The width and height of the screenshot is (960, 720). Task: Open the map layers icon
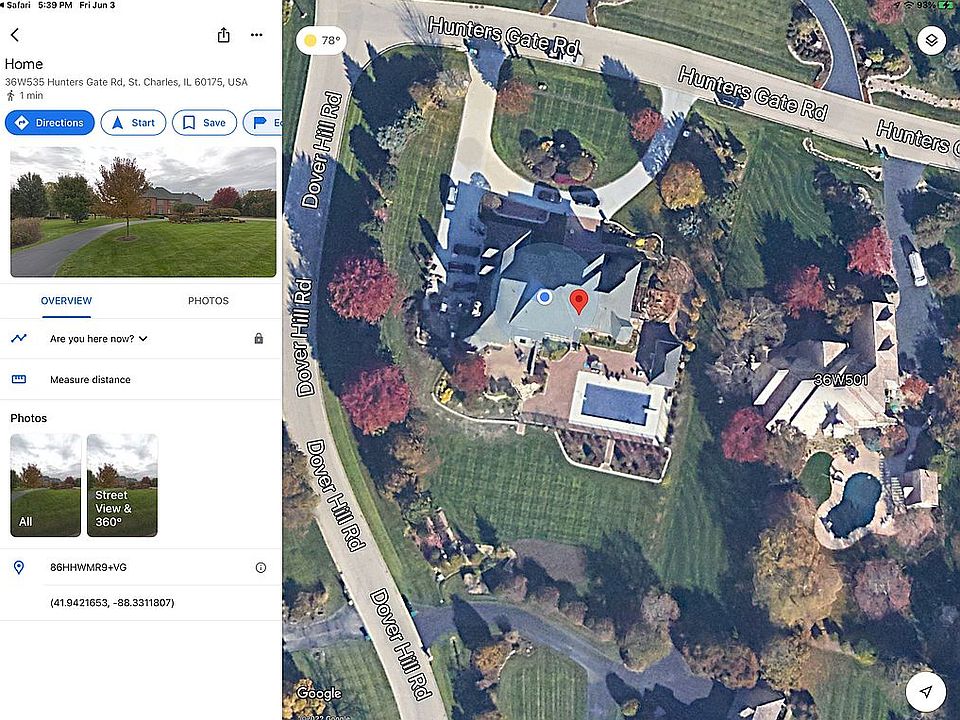pyautogui.click(x=931, y=41)
